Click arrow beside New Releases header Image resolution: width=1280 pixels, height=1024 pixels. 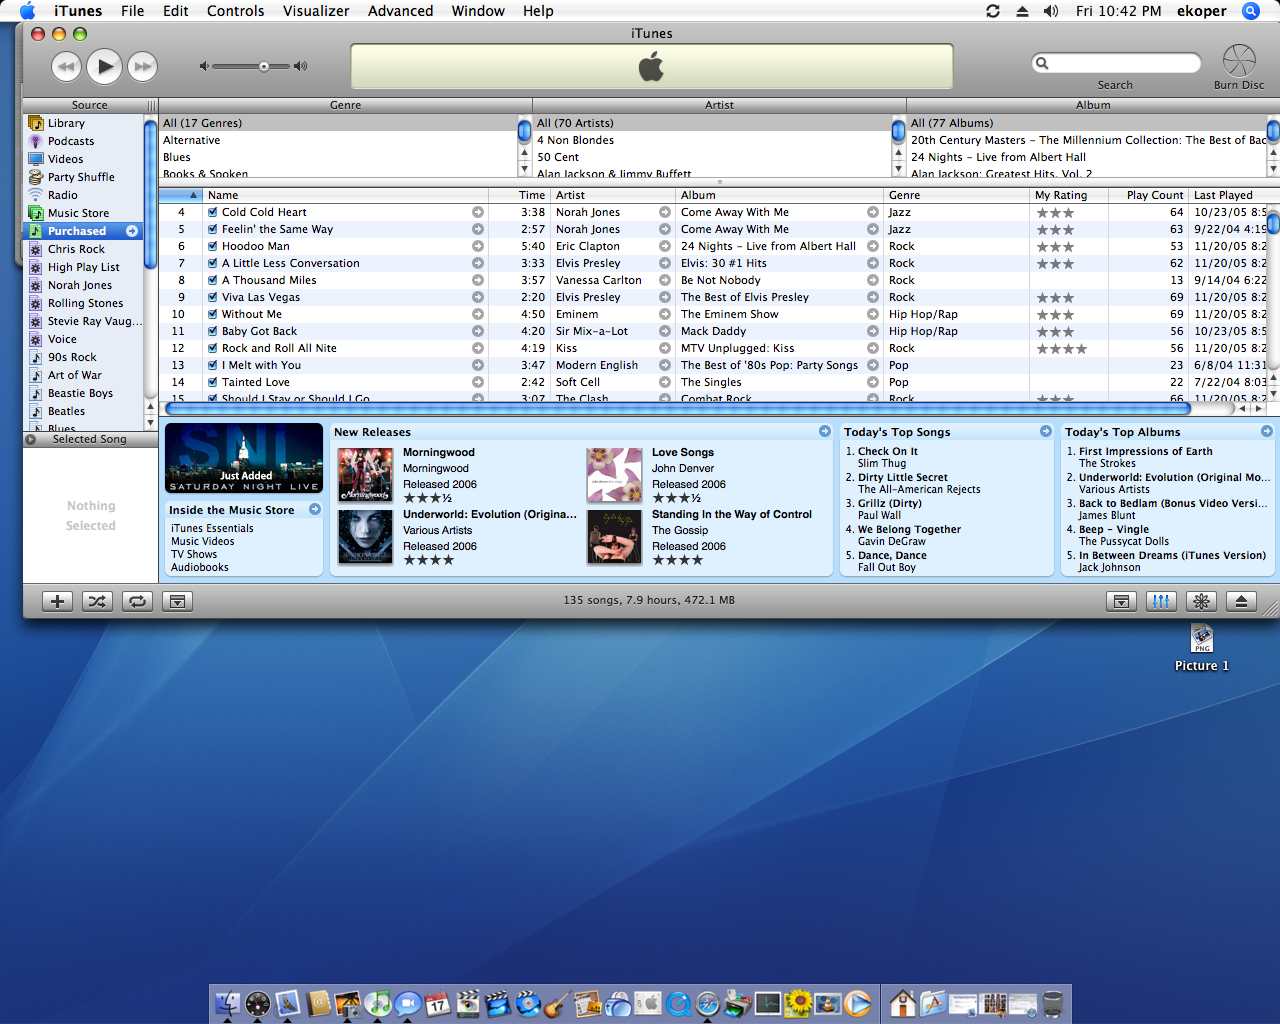point(825,431)
